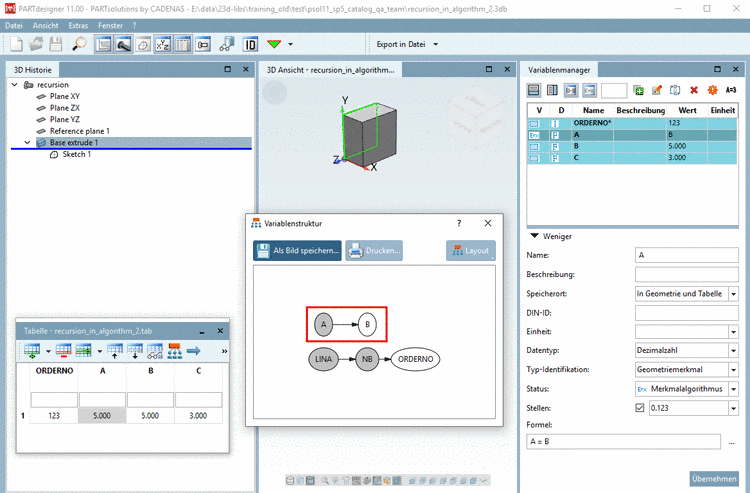Click the A=3 icon in Variablenmanager
The width and height of the screenshot is (750, 493).
pyautogui.click(x=731, y=90)
